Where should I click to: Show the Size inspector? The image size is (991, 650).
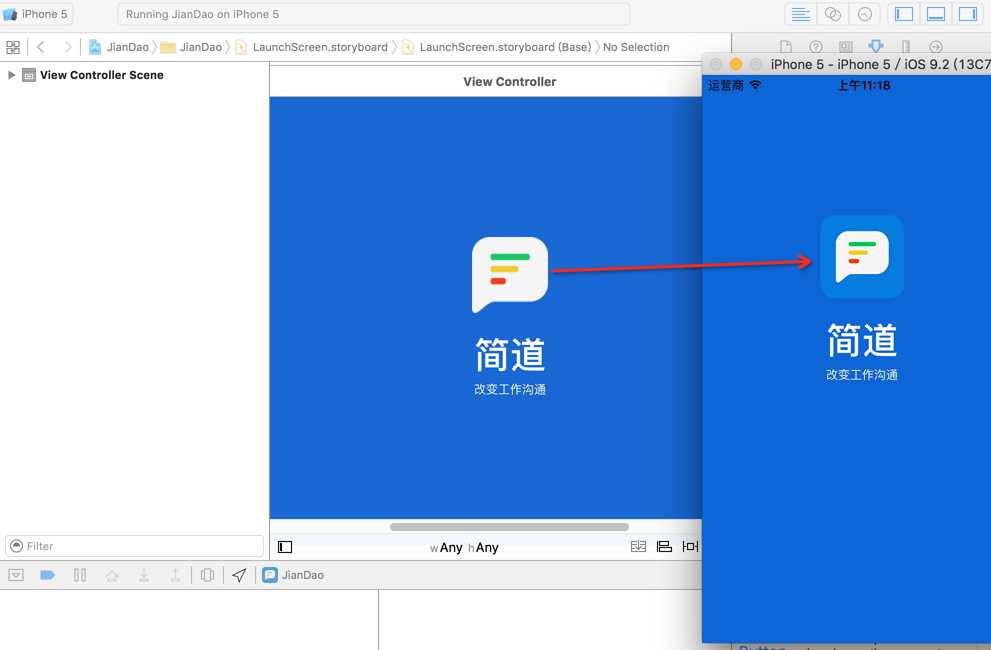coord(906,47)
